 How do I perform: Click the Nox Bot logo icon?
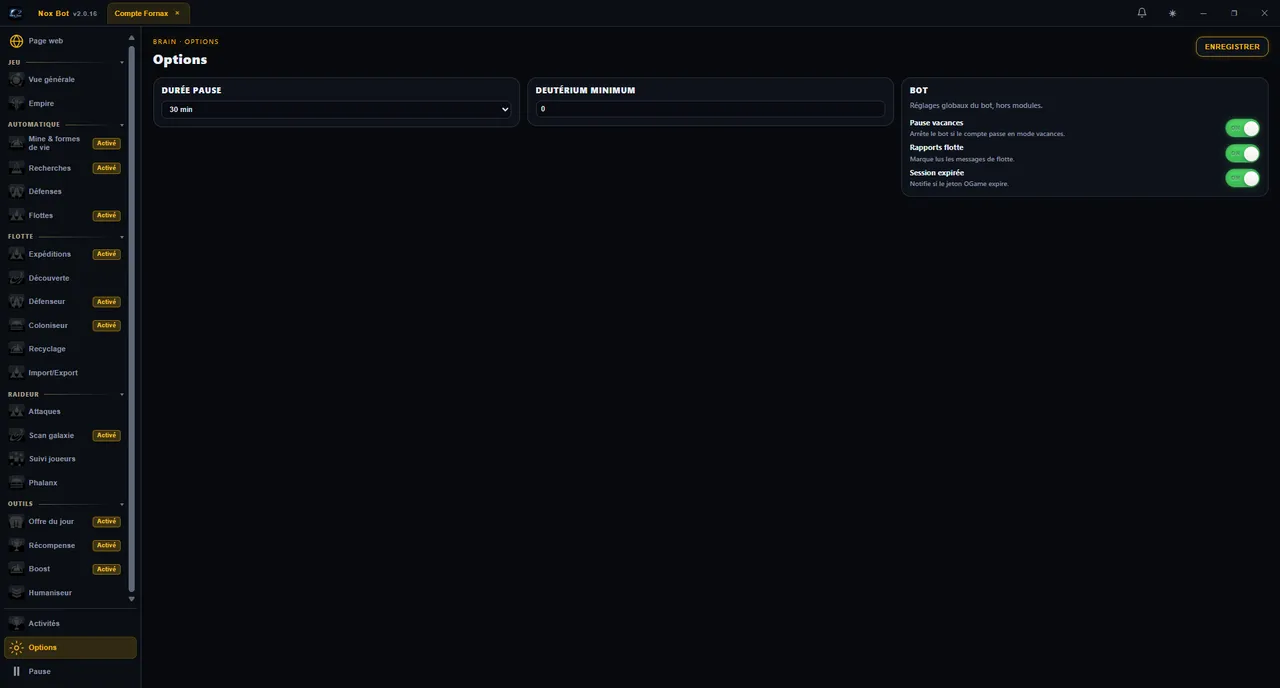[16, 13]
